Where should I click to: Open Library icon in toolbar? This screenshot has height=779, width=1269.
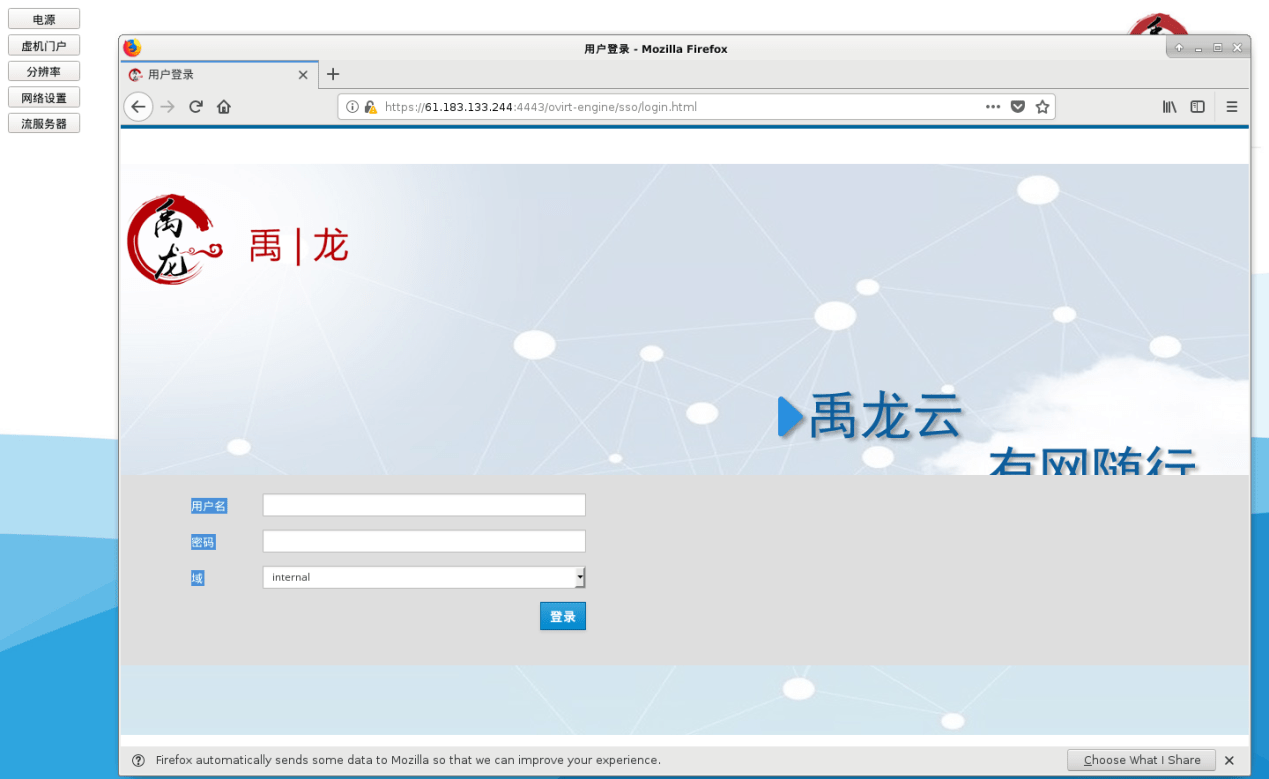point(1169,107)
